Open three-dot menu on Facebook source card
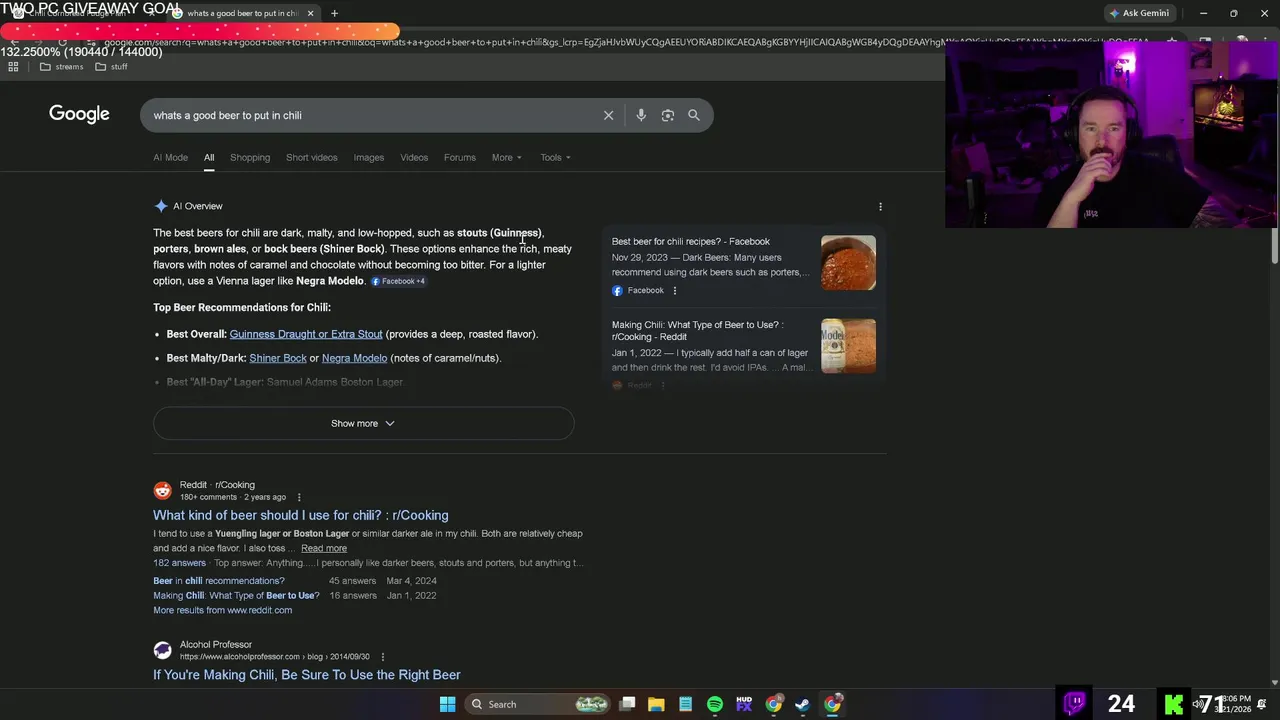1280x720 pixels. 674,290
